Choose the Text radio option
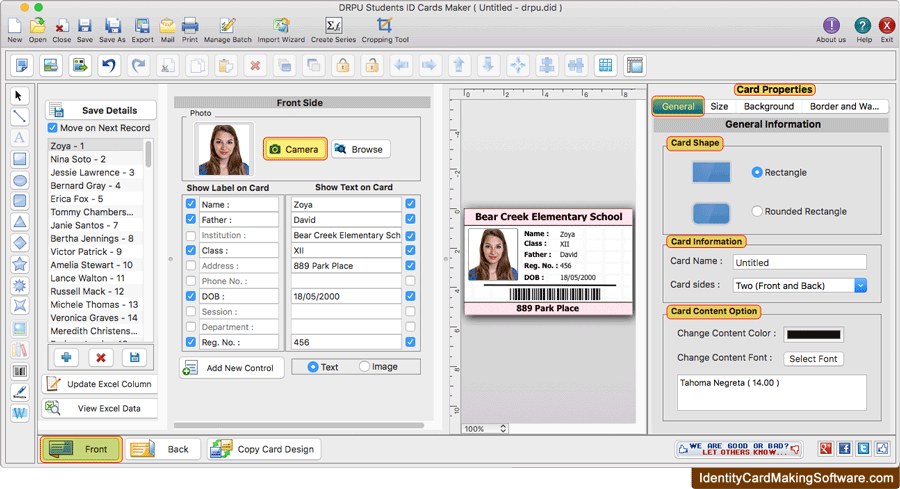 click(313, 367)
